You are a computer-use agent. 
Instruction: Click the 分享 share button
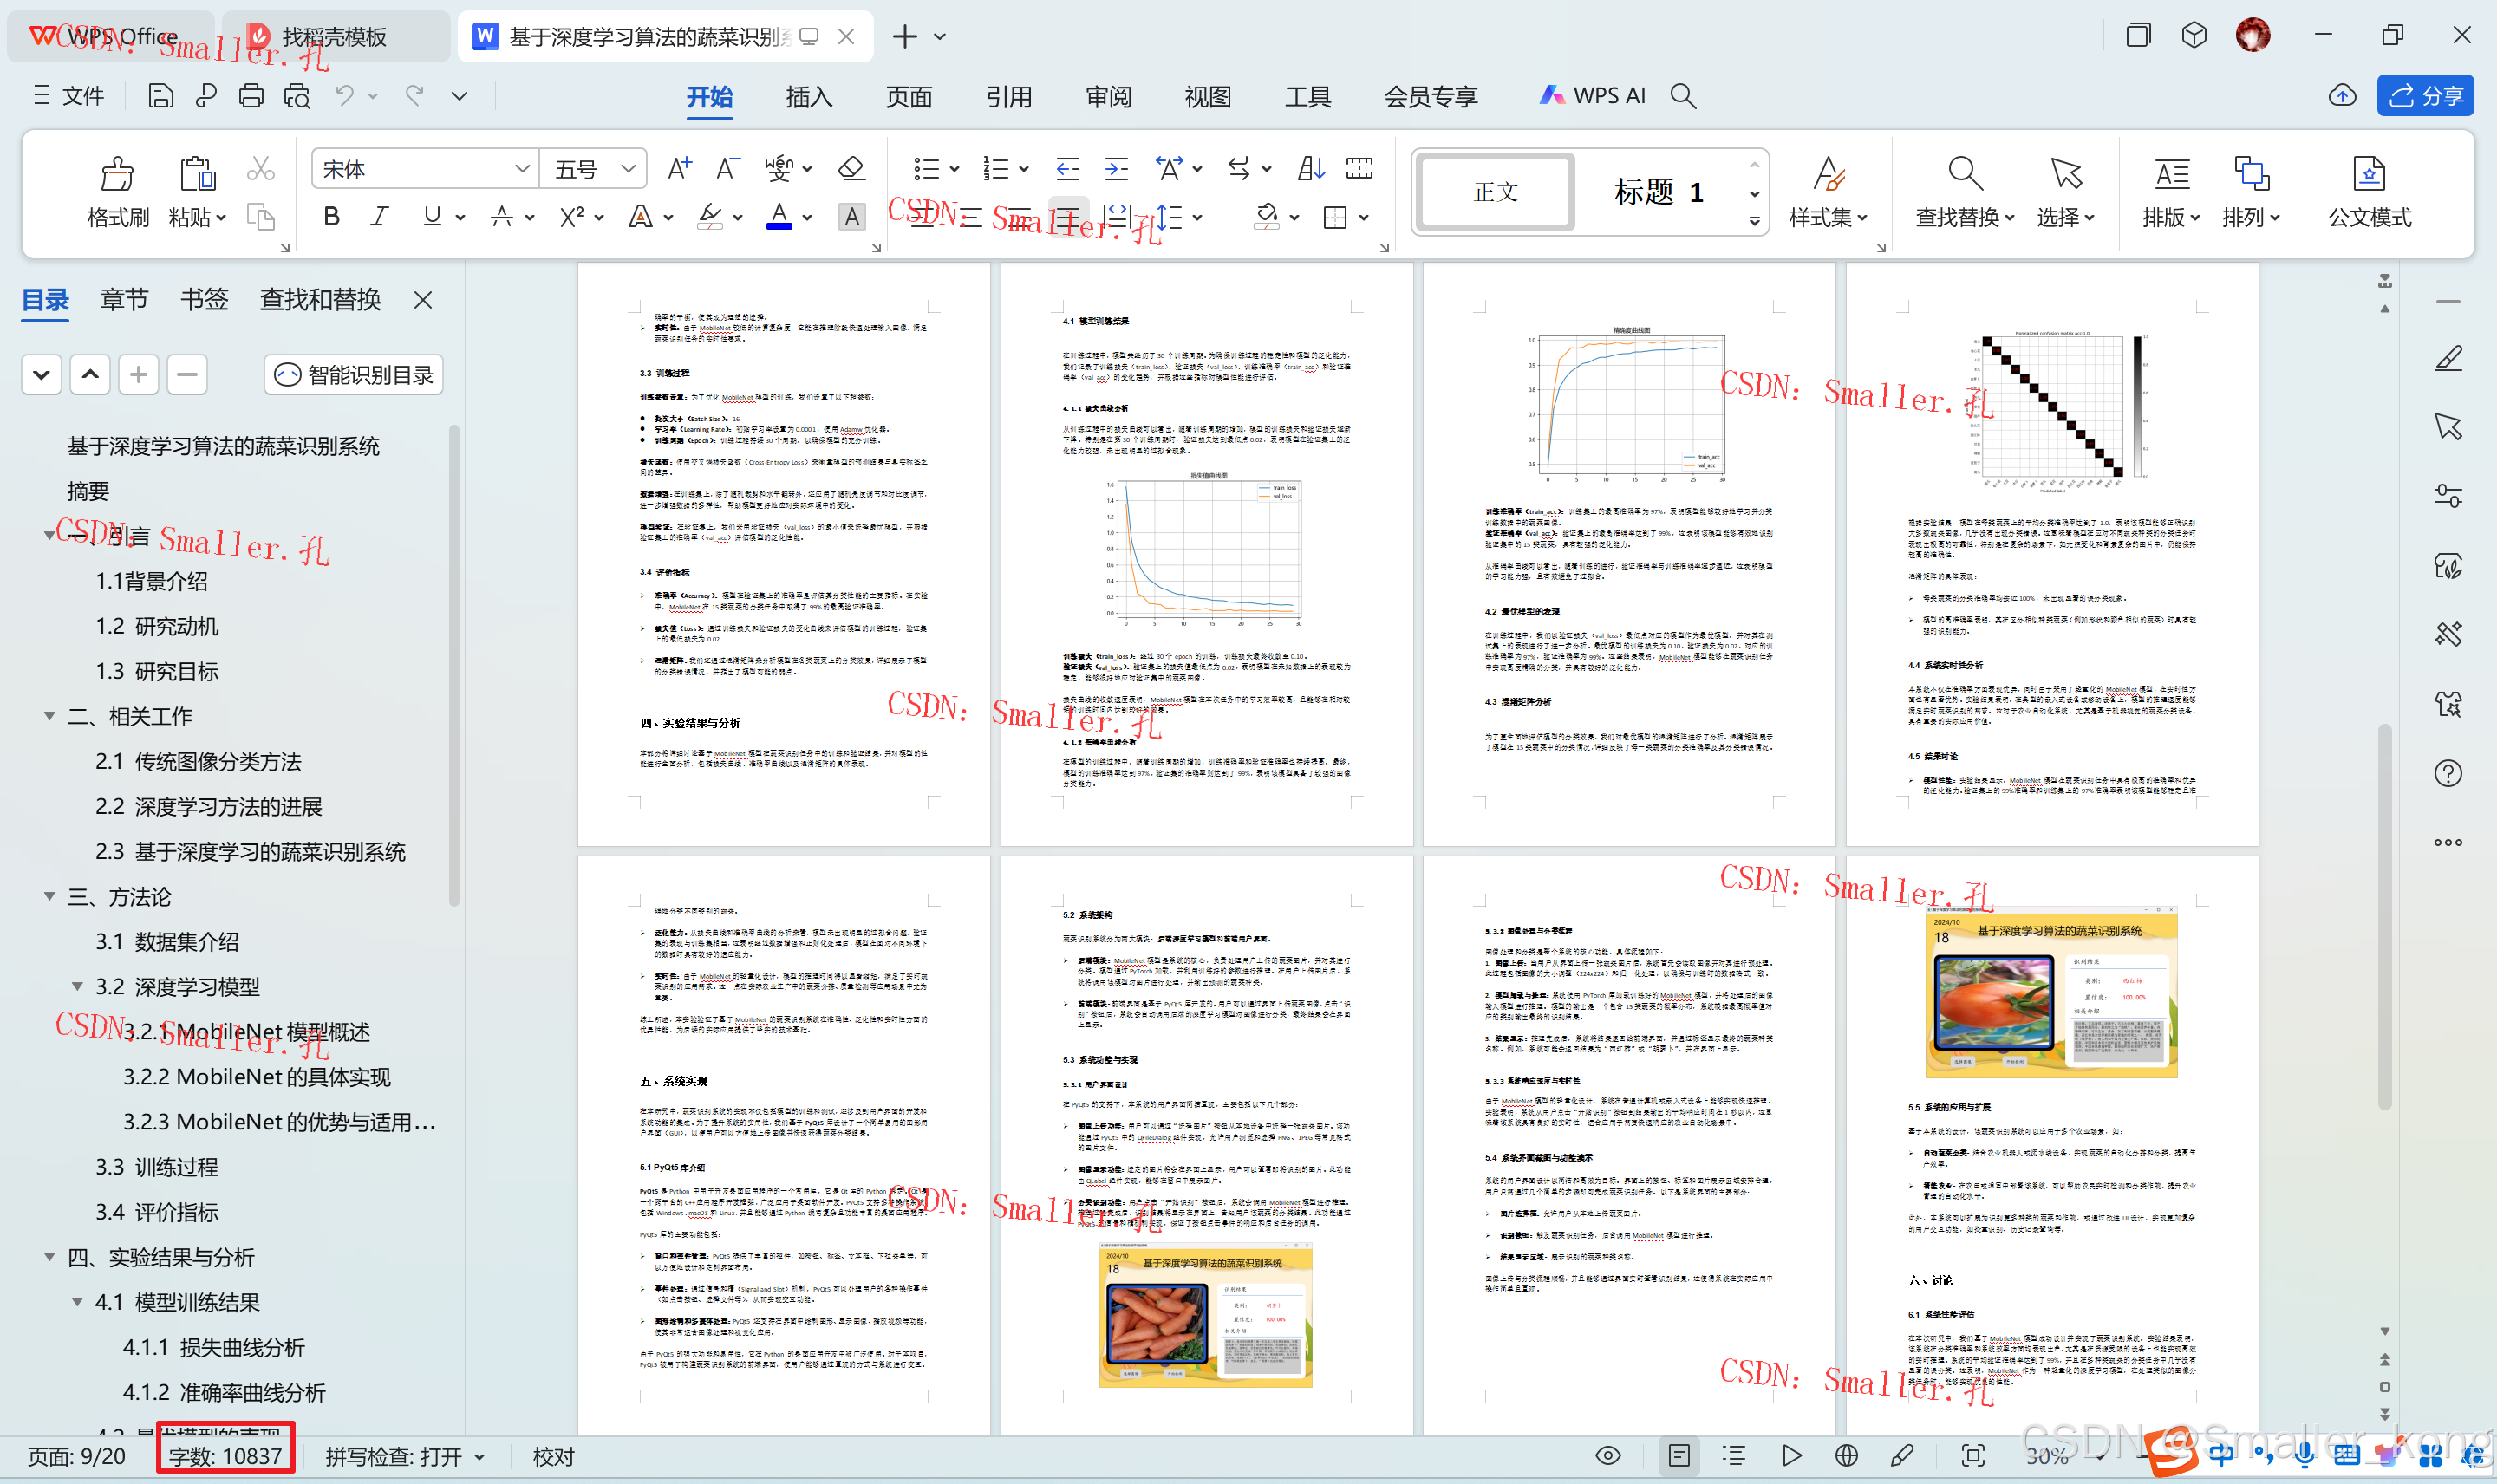(2425, 96)
